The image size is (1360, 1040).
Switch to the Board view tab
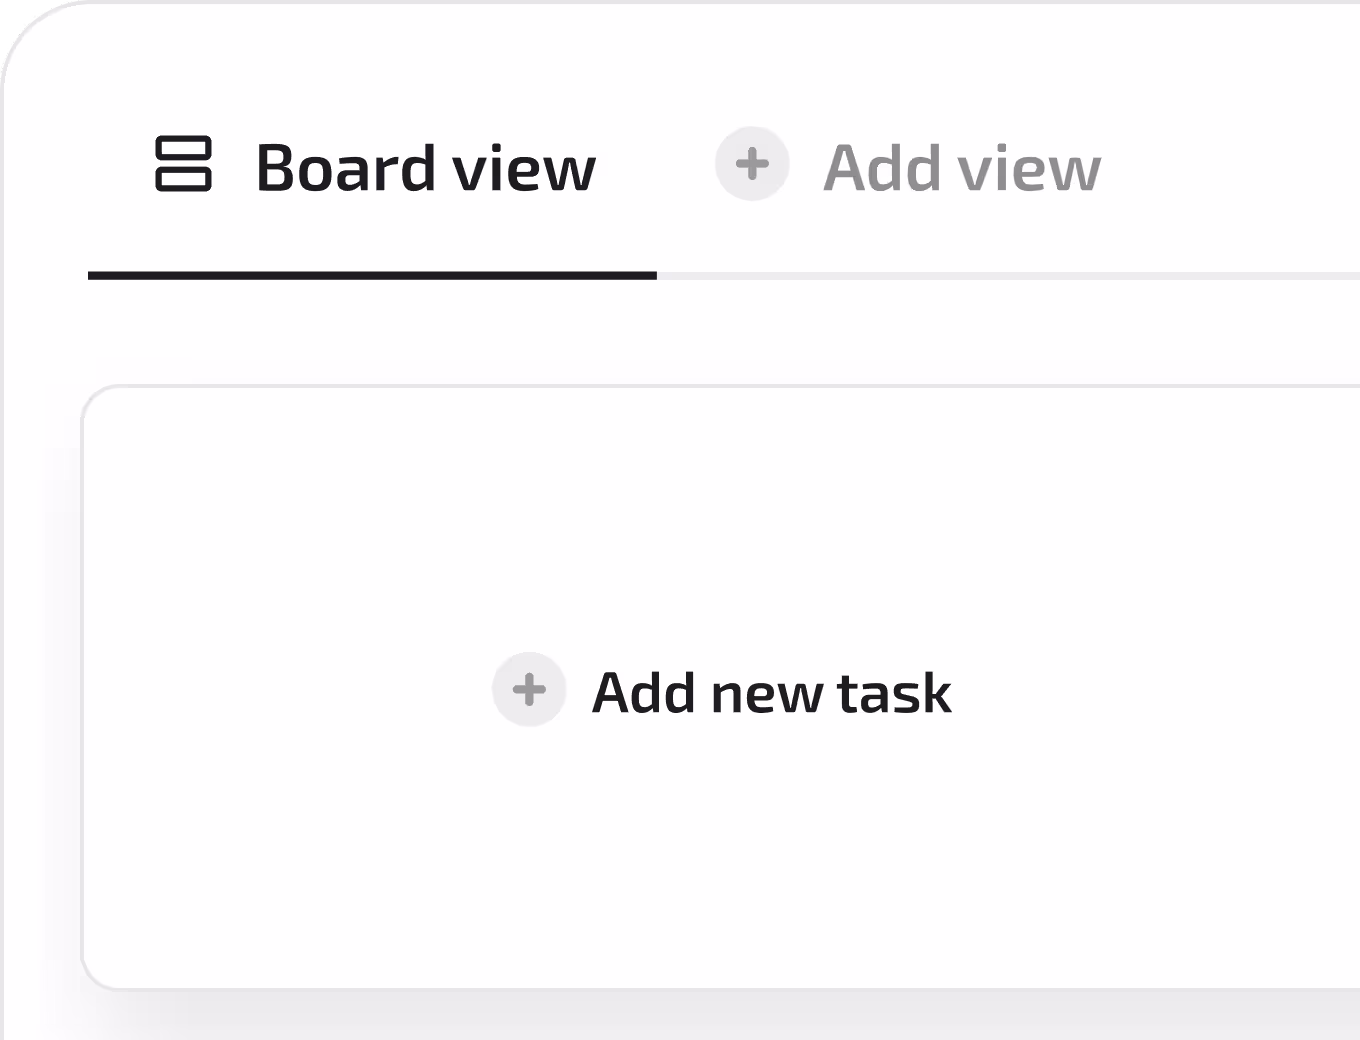tap(375, 166)
